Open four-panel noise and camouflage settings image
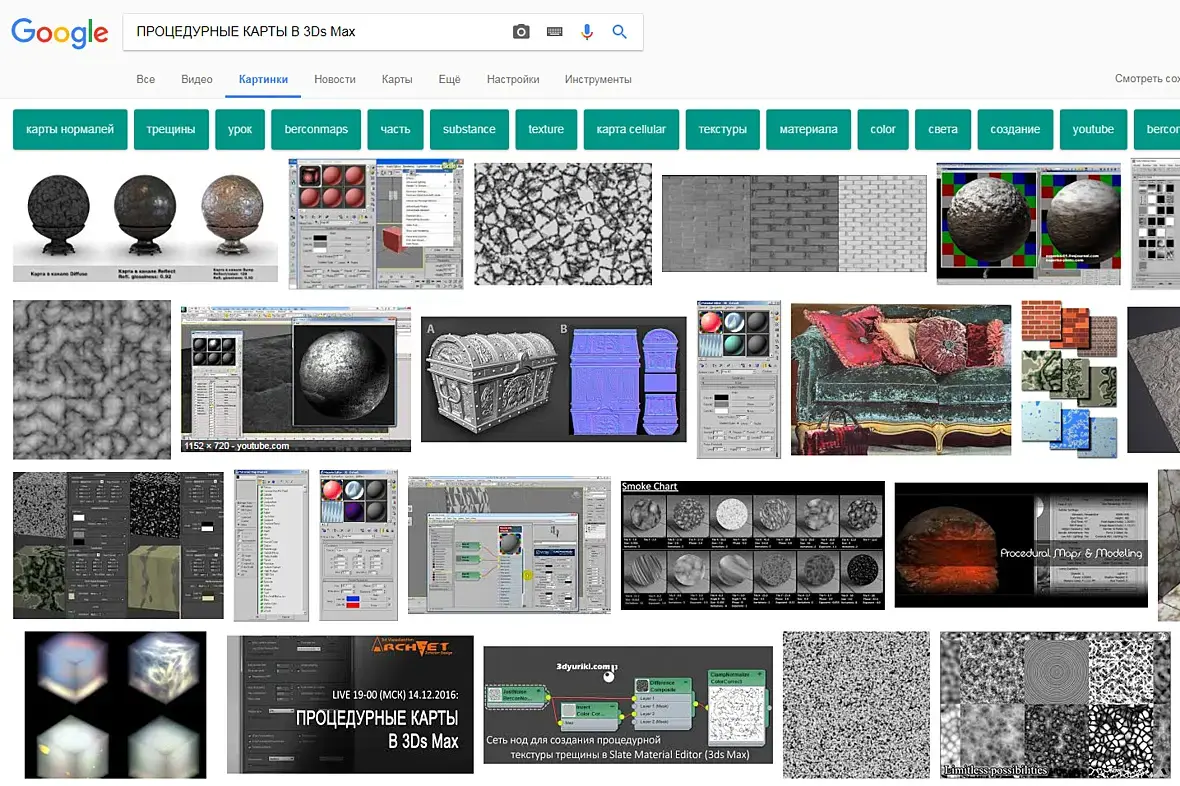Image resolution: width=1180 pixels, height=786 pixels. pyautogui.click(x=118, y=545)
